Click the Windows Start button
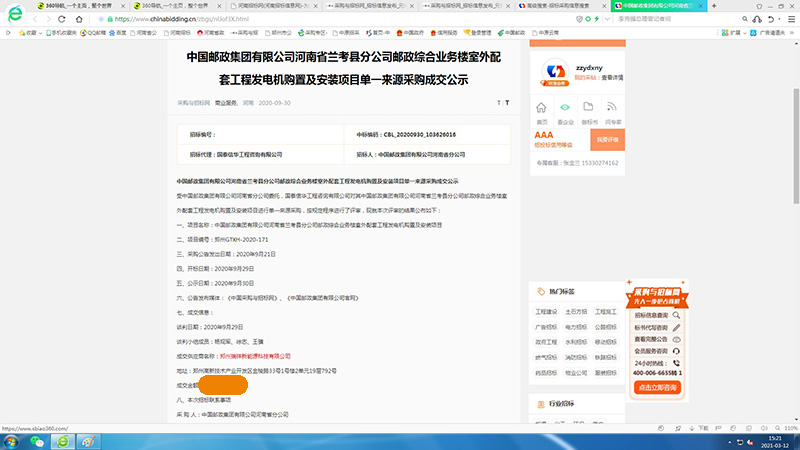 [11, 441]
